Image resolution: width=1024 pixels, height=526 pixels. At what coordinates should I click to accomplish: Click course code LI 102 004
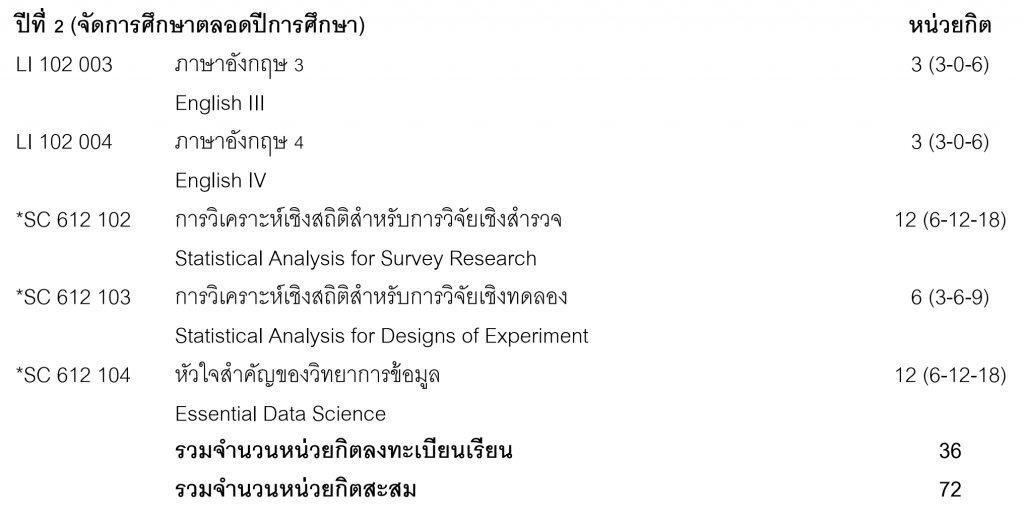[x=64, y=142]
